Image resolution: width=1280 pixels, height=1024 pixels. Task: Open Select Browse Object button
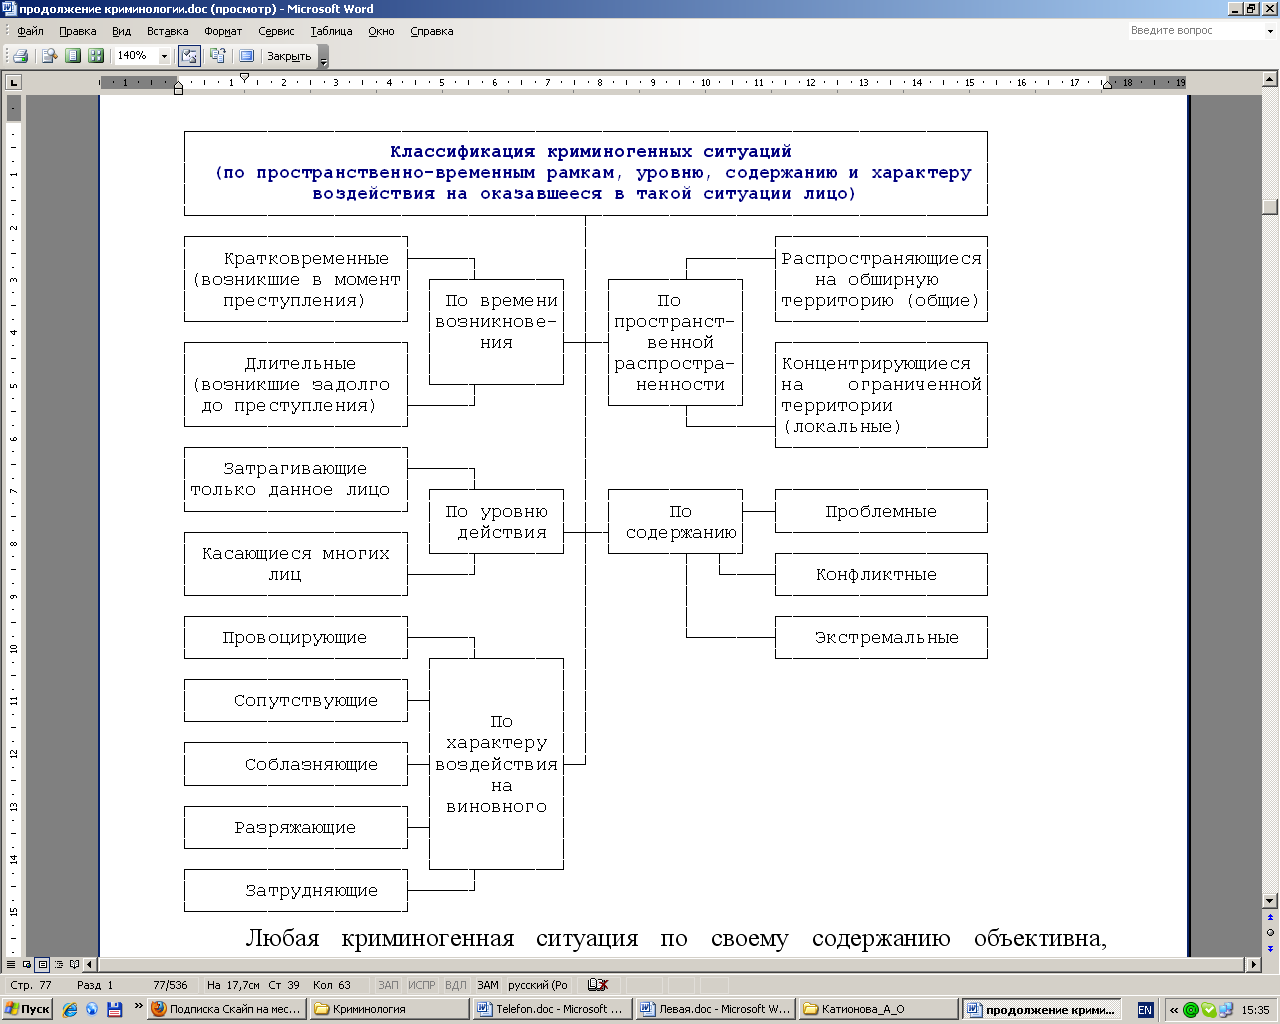pyautogui.click(x=1270, y=932)
